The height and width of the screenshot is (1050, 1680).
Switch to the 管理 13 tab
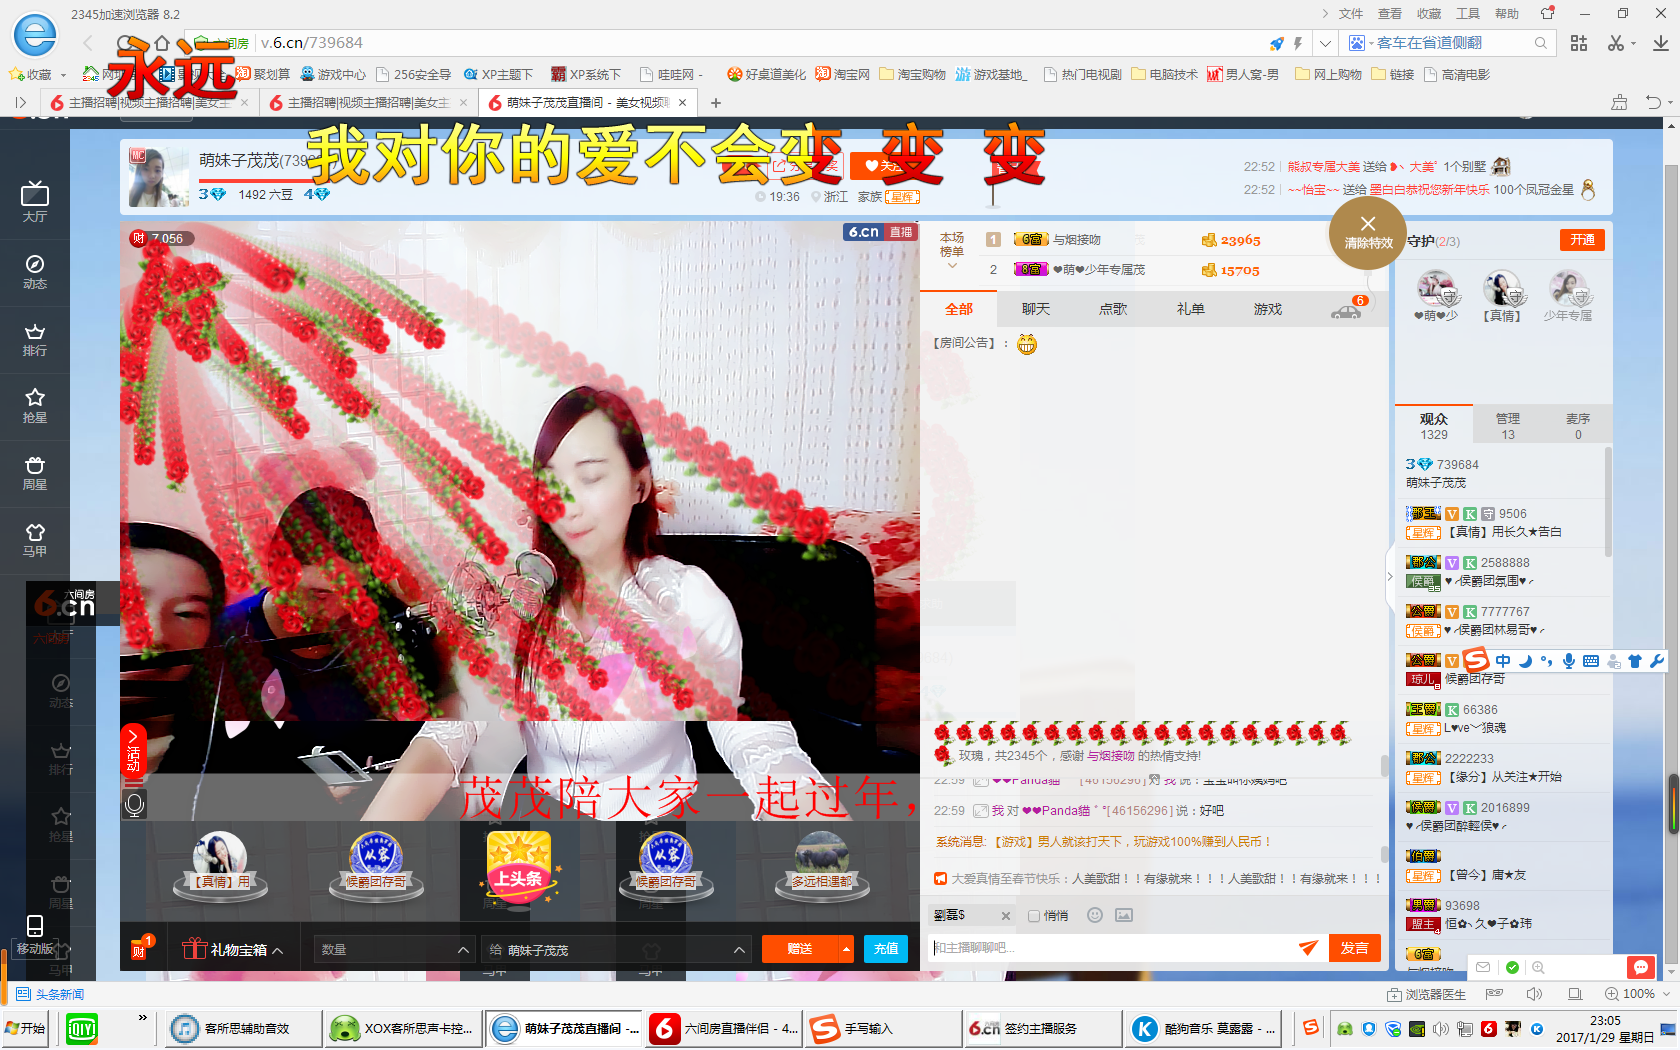(x=1507, y=425)
